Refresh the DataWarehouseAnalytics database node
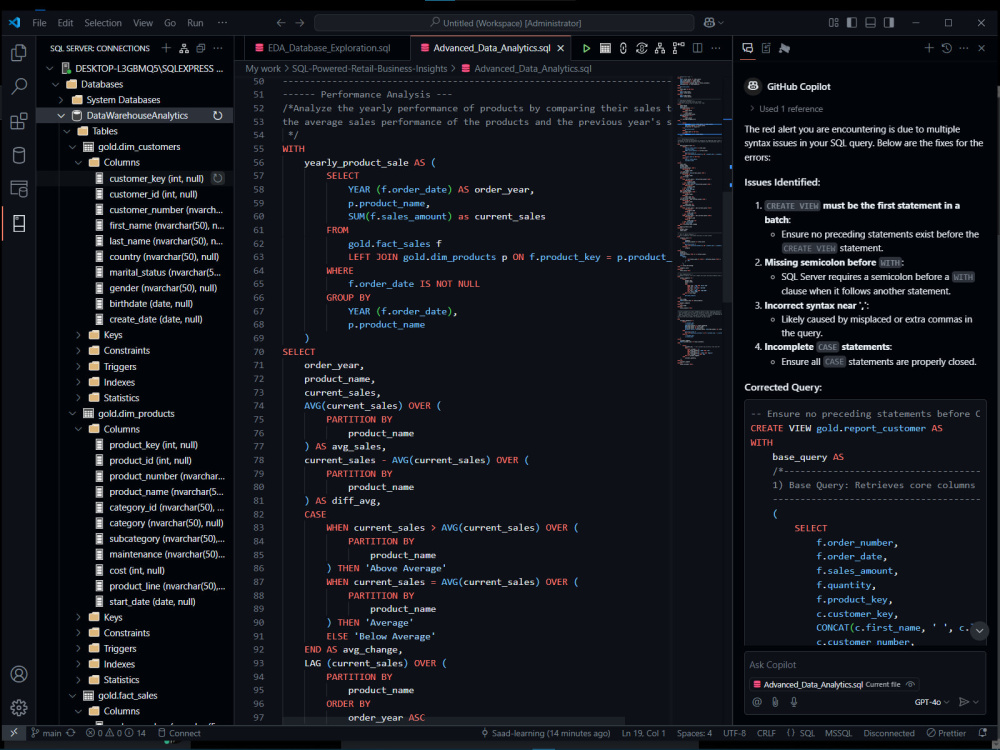The image size is (1000, 750). point(217,115)
